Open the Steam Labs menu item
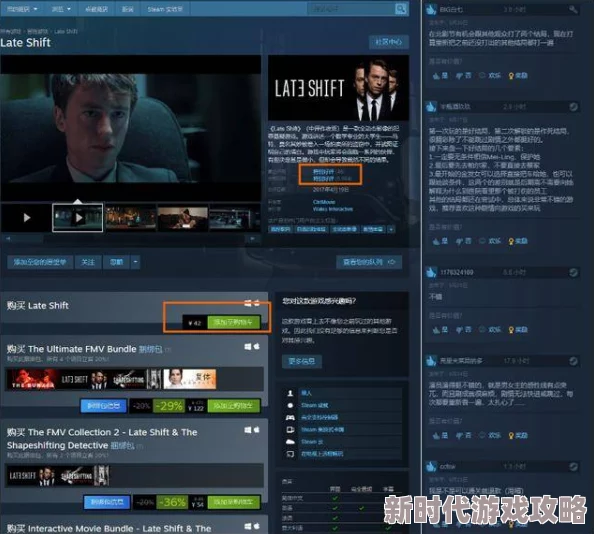The image size is (594, 534). click(x=165, y=9)
